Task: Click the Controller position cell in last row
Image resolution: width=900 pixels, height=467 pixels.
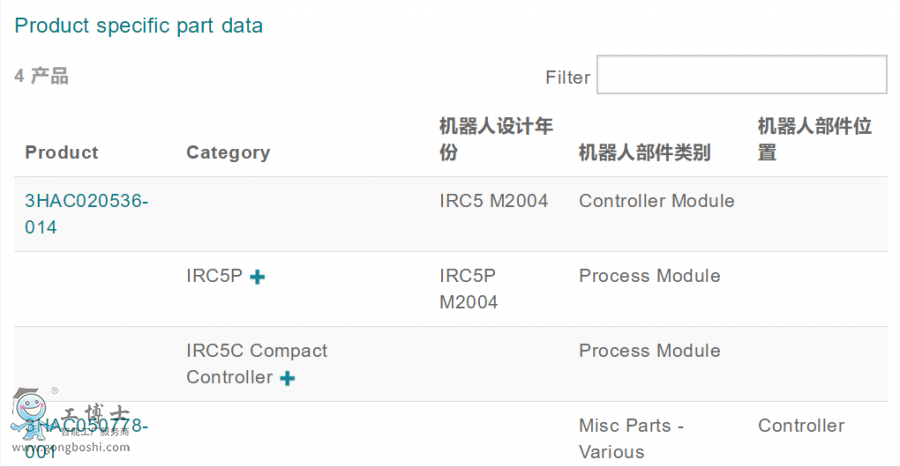Action: click(x=801, y=426)
